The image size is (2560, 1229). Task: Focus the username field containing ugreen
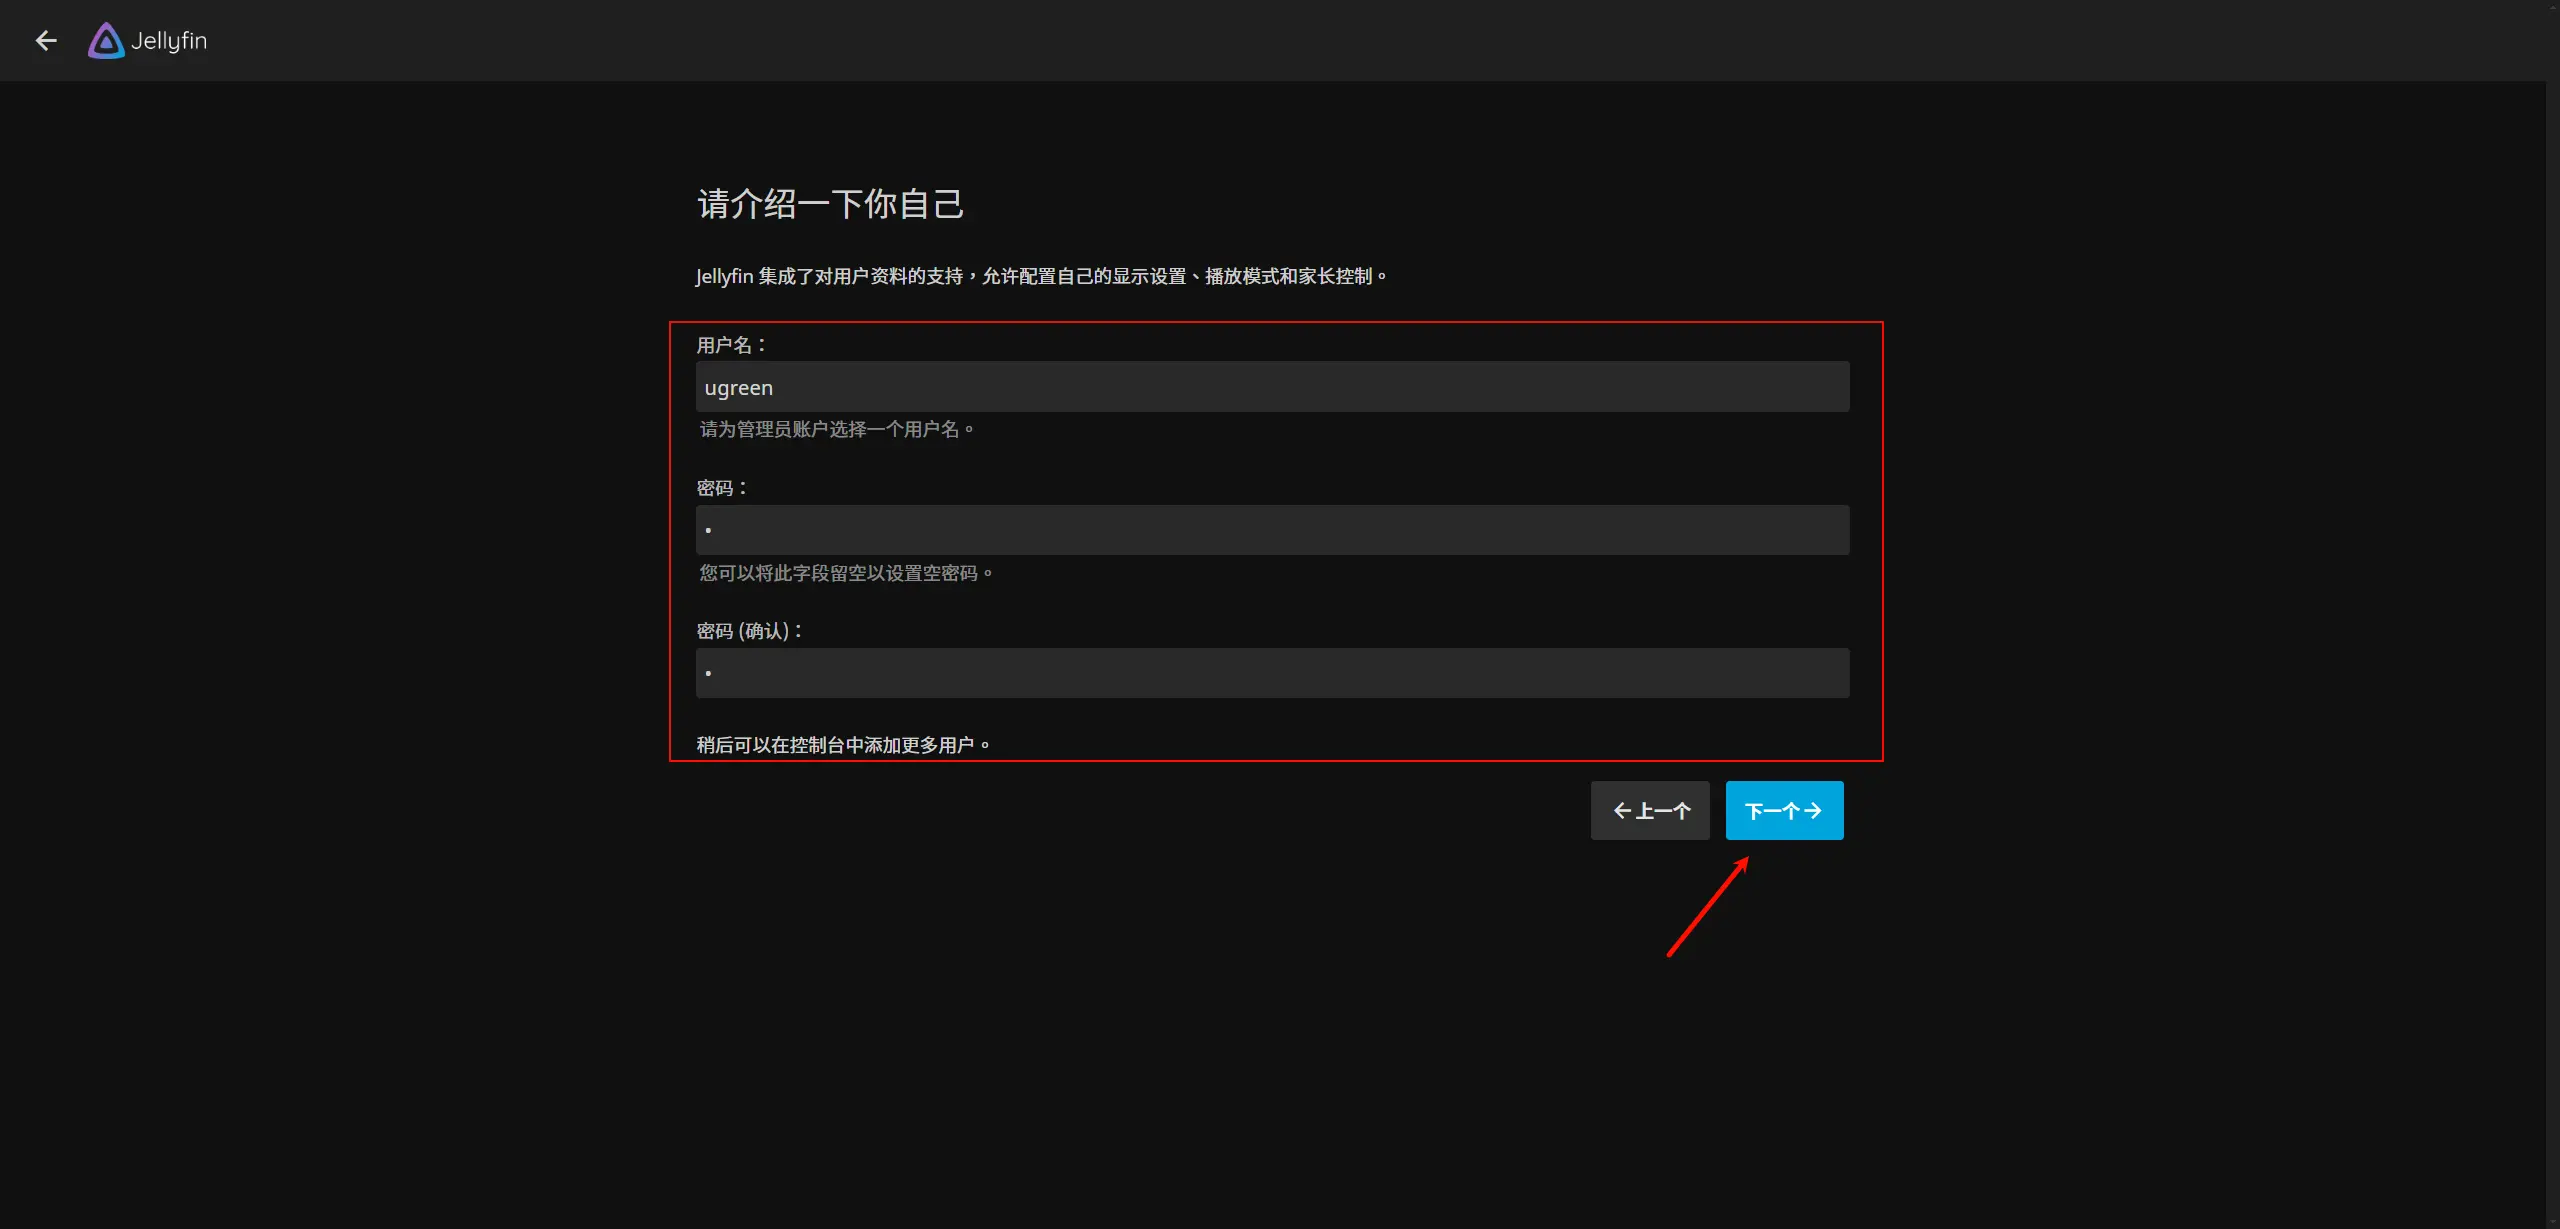(x=1272, y=388)
